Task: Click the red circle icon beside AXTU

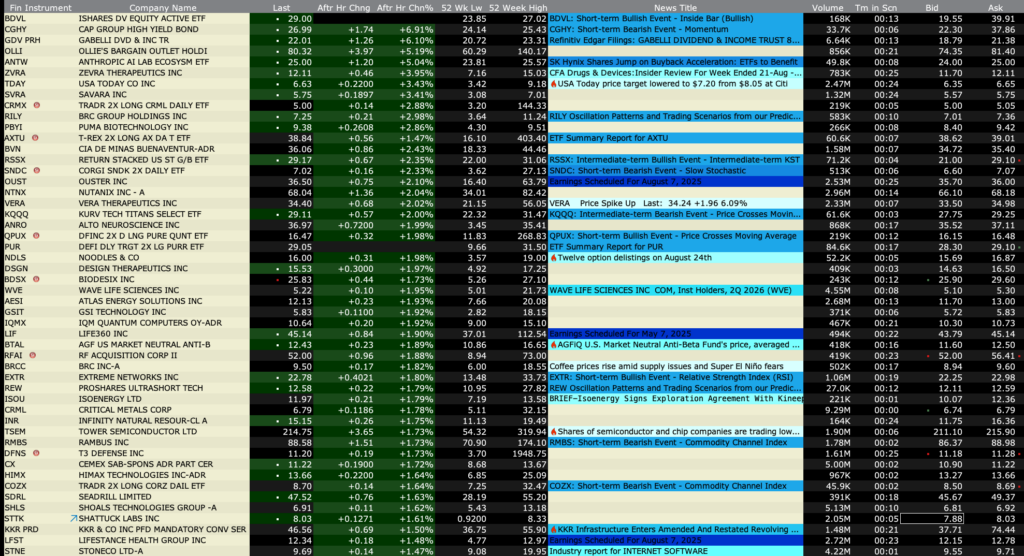Action: pyautogui.click(x=35, y=138)
